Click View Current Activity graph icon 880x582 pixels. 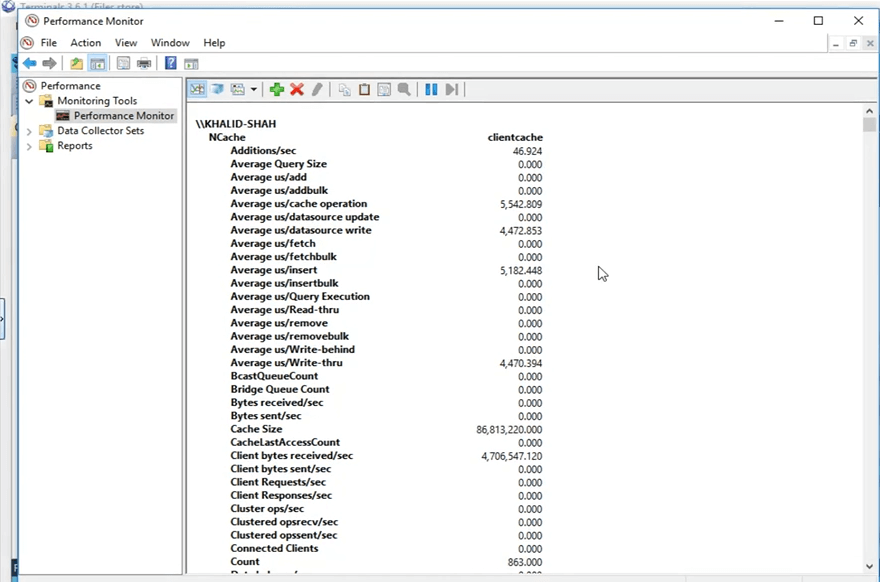(197, 89)
